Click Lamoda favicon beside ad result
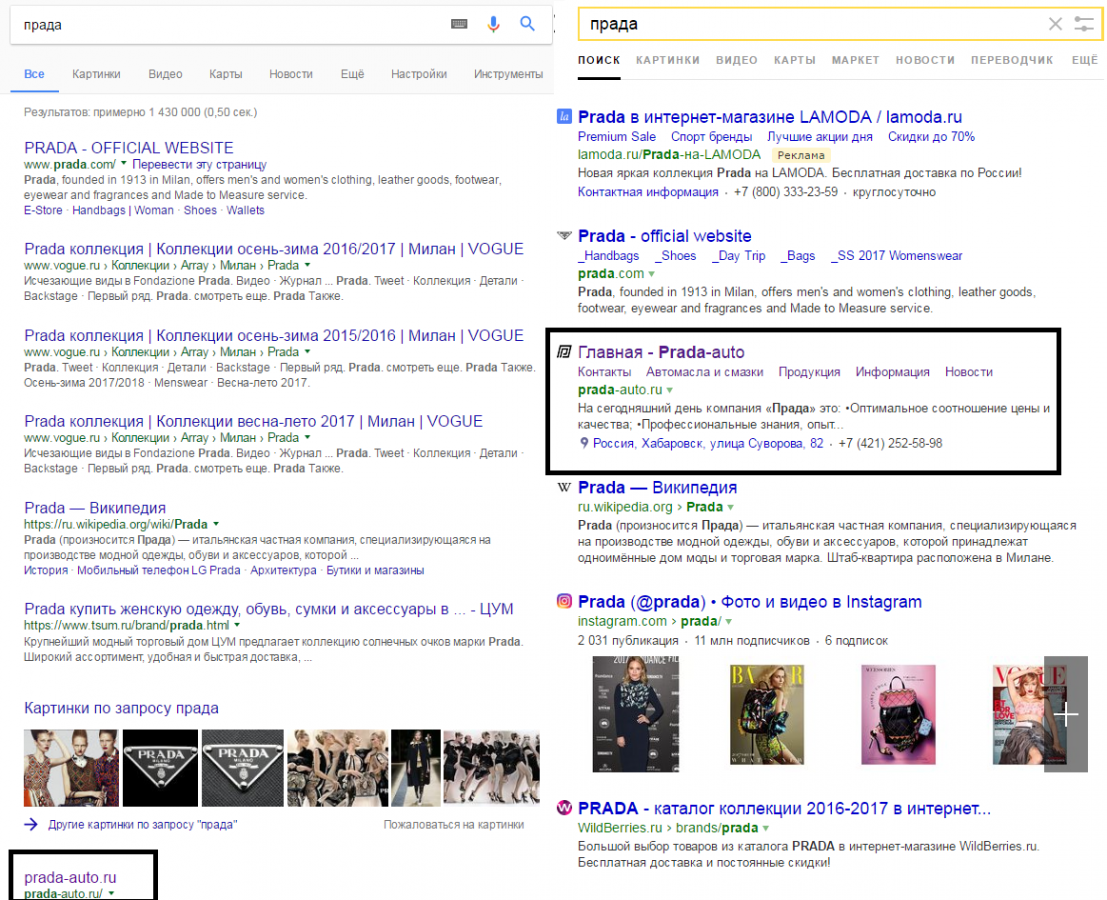This screenshot has height=900, width=1107. pos(564,116)
